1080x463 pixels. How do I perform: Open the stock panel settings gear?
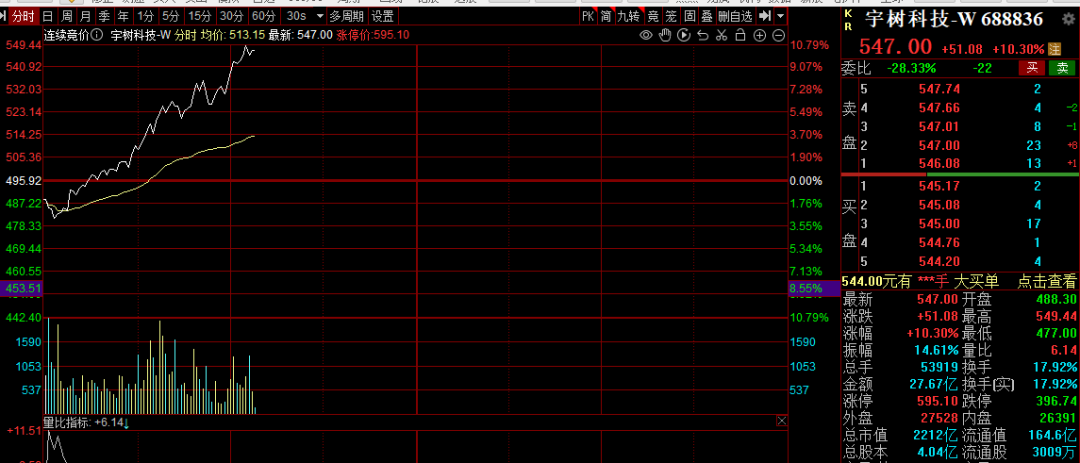tap(1068, 20)
